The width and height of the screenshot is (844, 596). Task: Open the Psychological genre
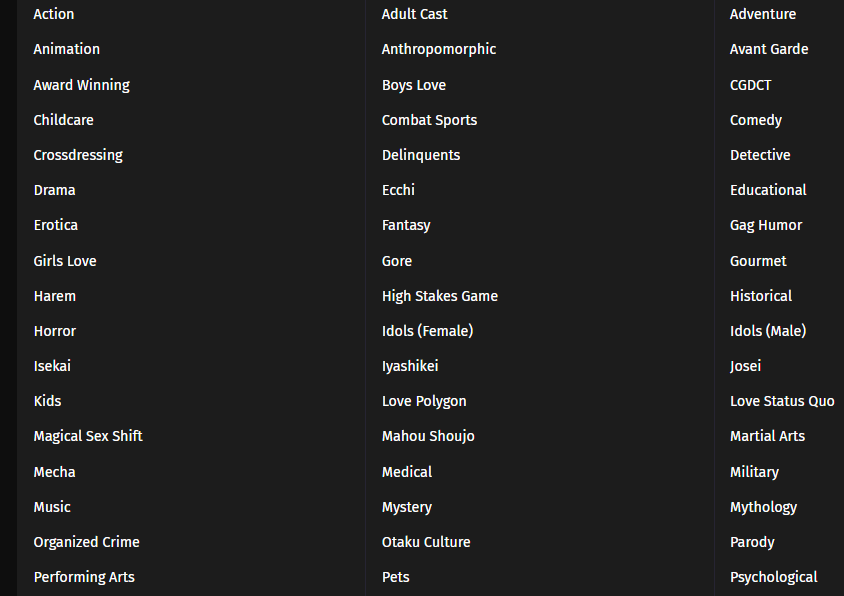774,577
